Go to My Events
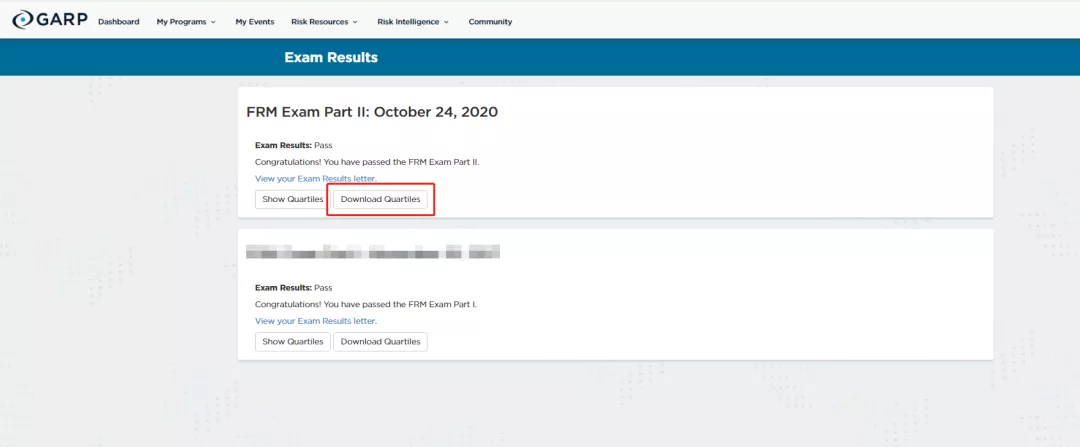This screenshot has height=447, width=1080. tap(254, 22)
